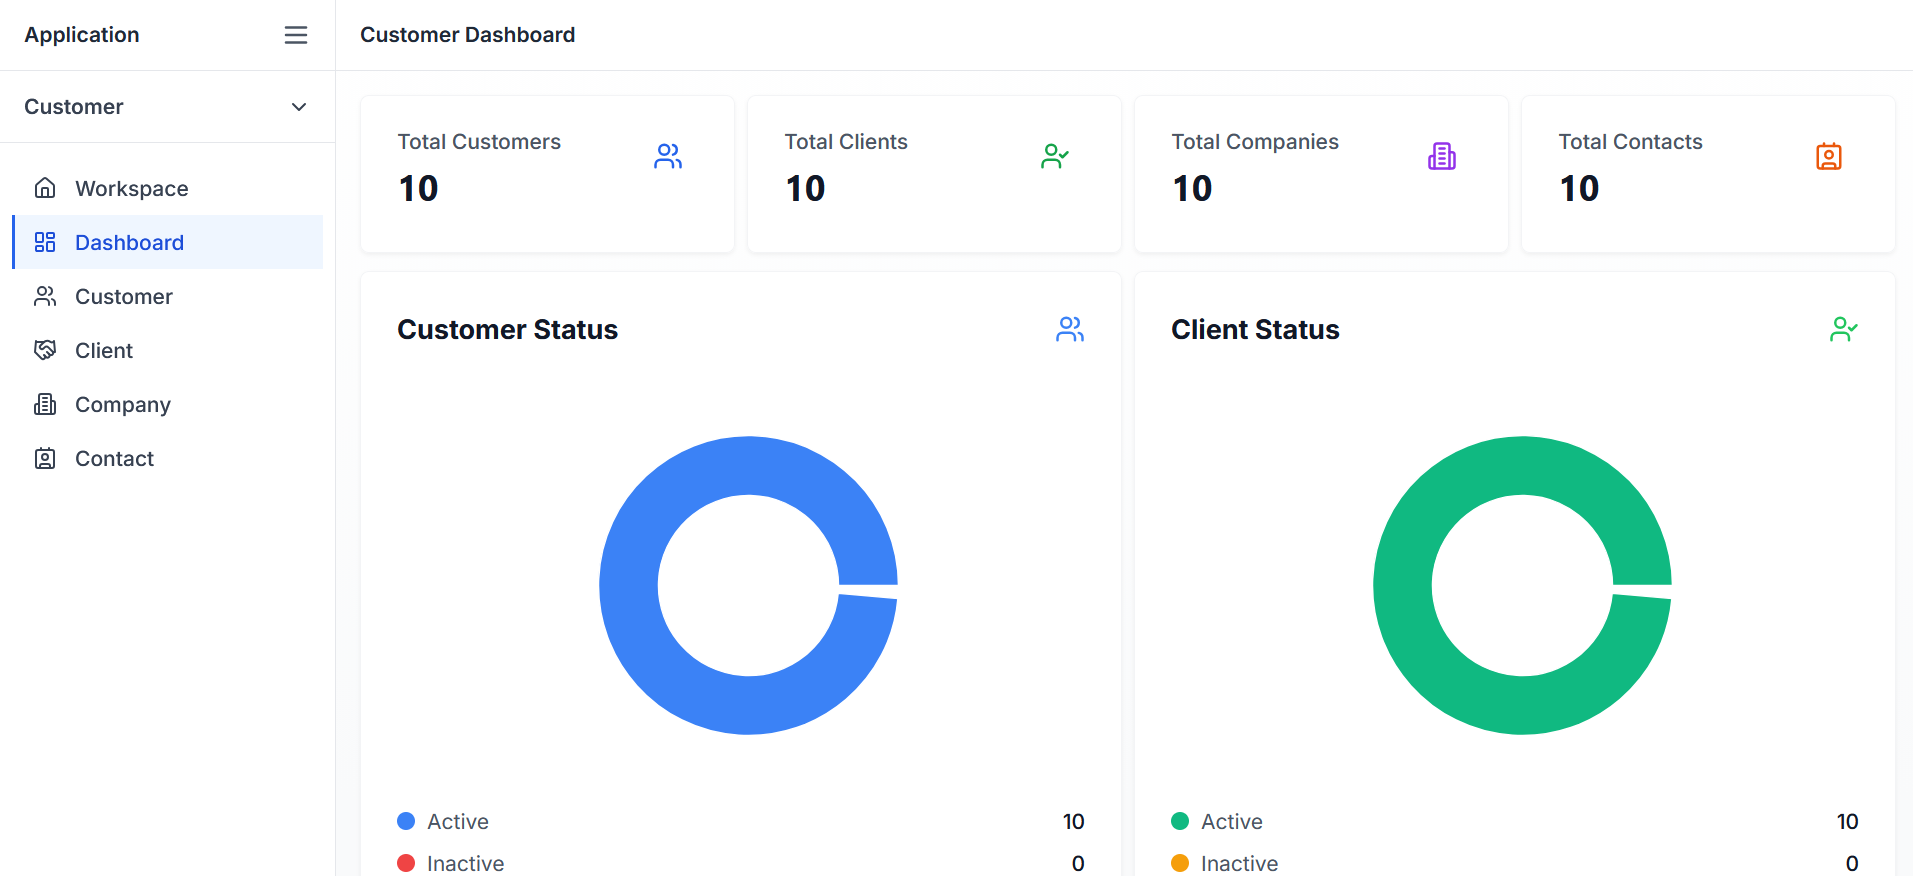The width and height of the screenshot is (1913, 876).
Task: Click the number 10 under Total Customers
Action: [x=418, y=188]
